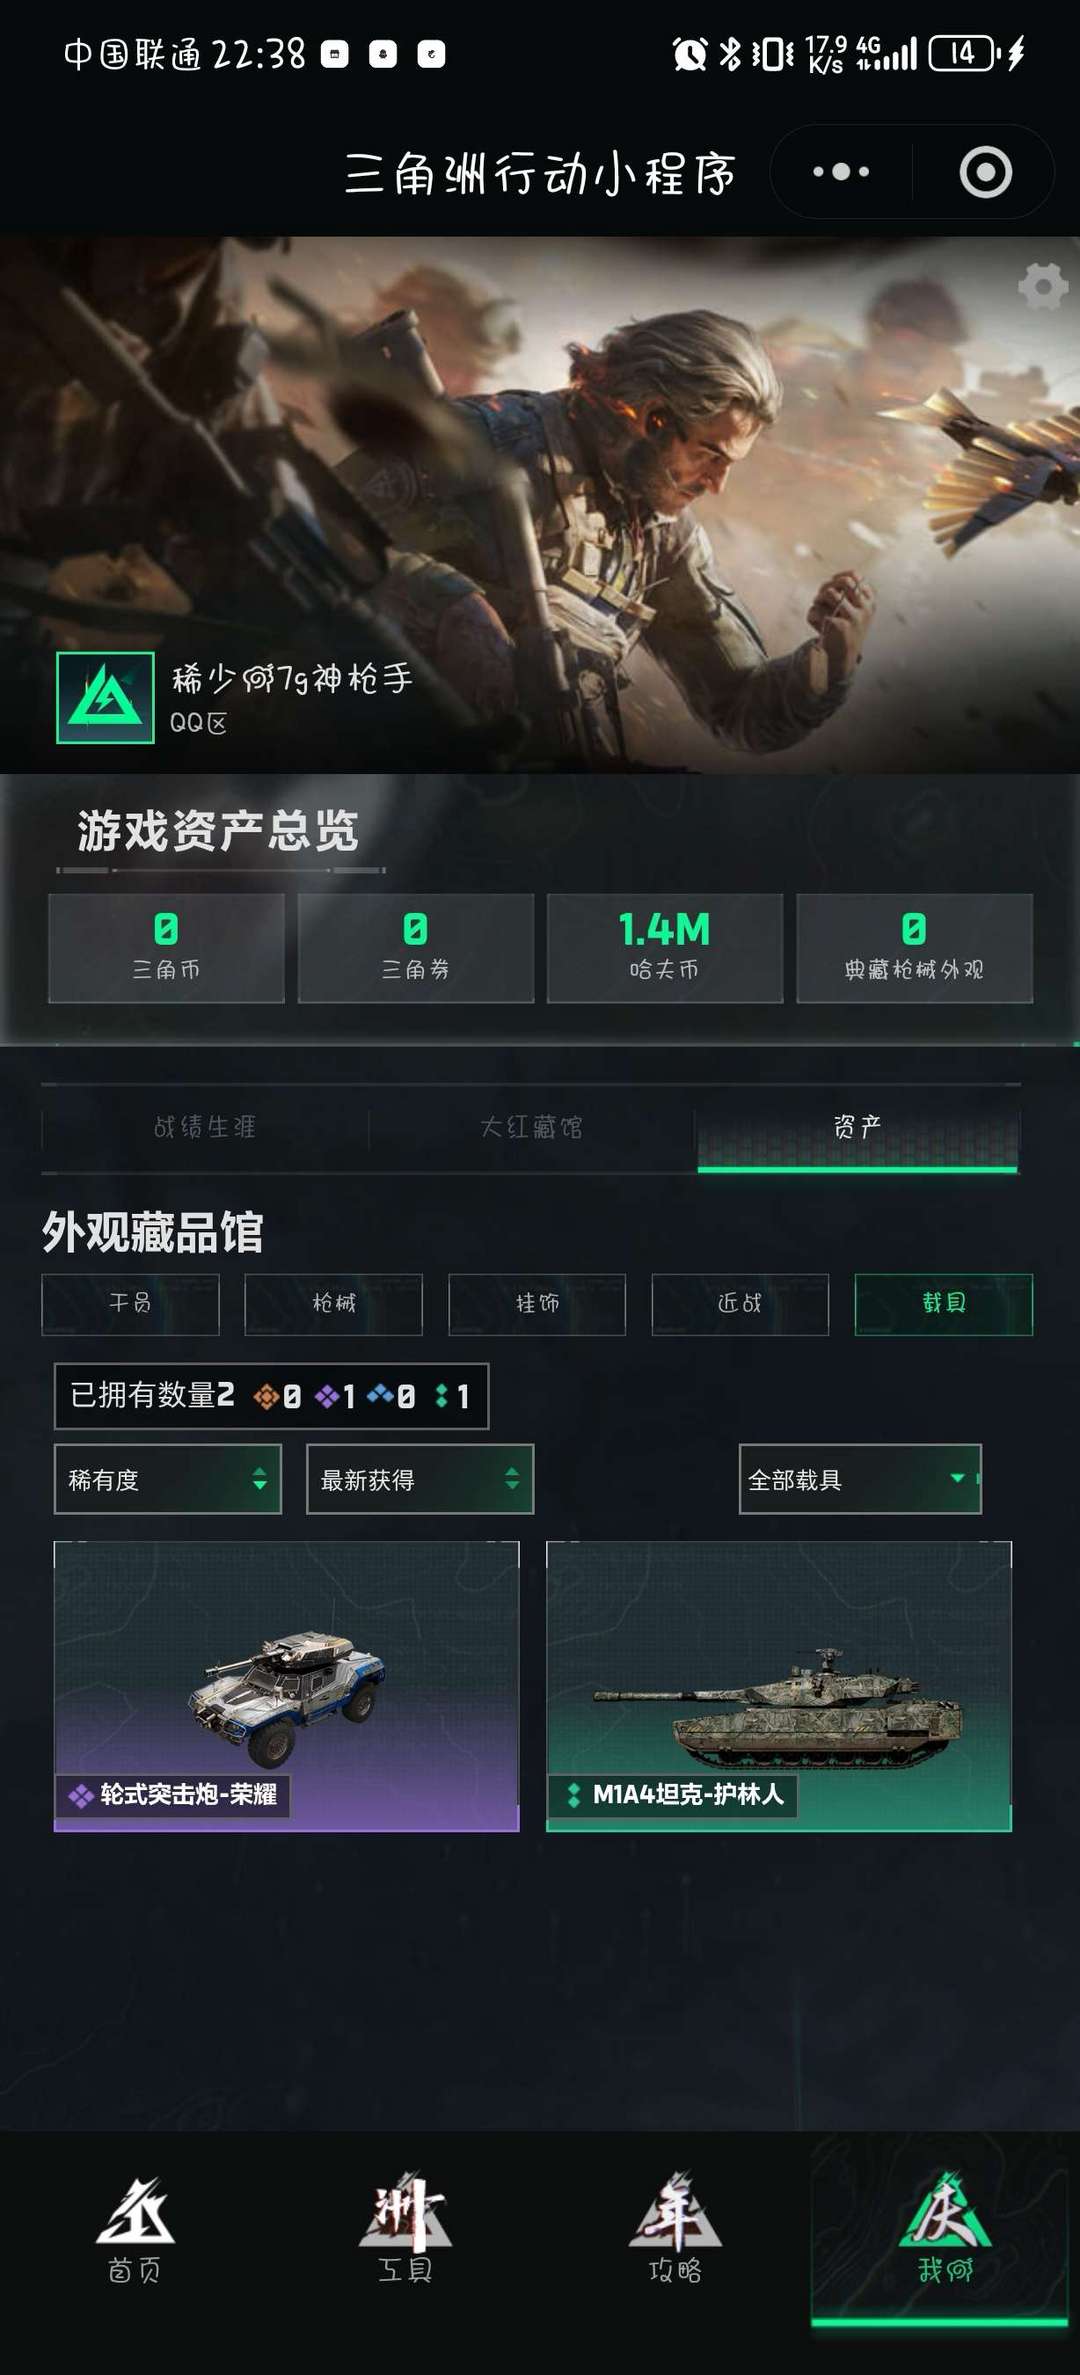Select the 枪械 weapons category filter

point(333,1304)
